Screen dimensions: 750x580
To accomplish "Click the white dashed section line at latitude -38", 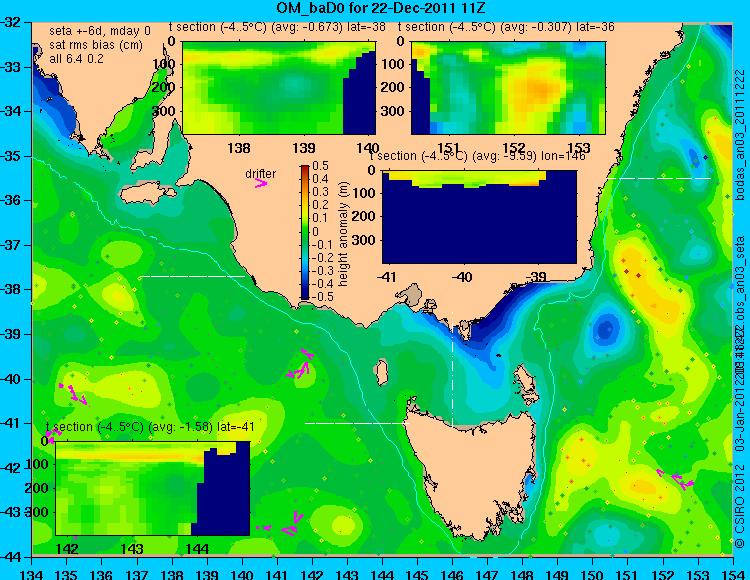I will pyautogui.click(x=191, y=276).
